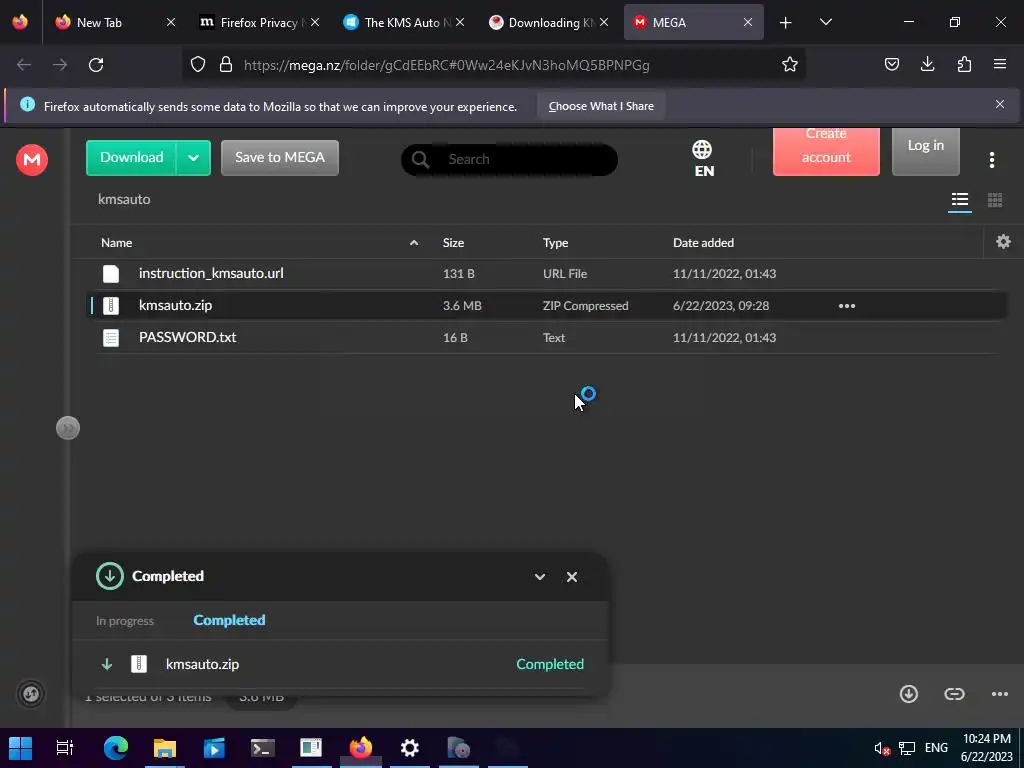Click Create account button
This screenshot has height=768, width=1024.
(826, 152)
